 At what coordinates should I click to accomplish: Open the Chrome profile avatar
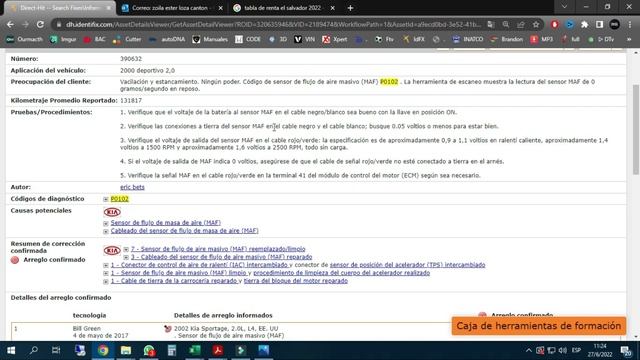614,24
